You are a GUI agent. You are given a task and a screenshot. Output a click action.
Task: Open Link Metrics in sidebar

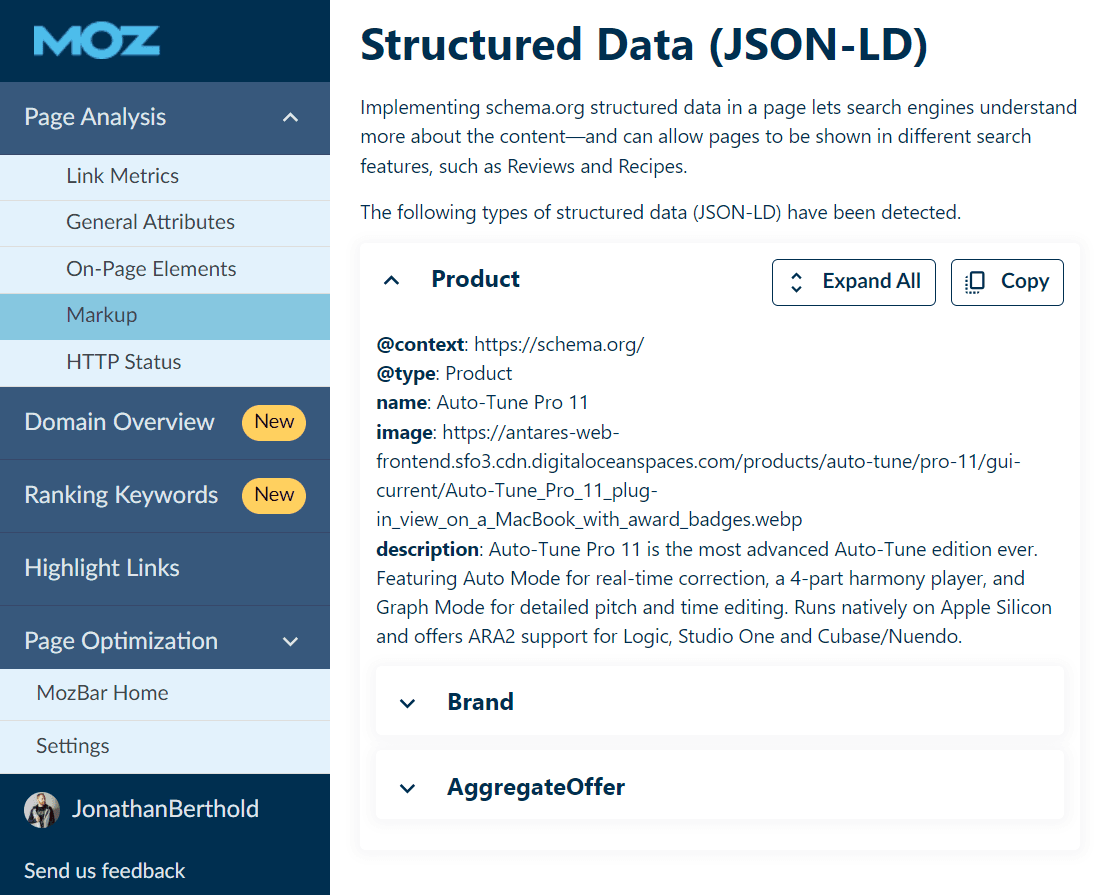tap(122, 176)
